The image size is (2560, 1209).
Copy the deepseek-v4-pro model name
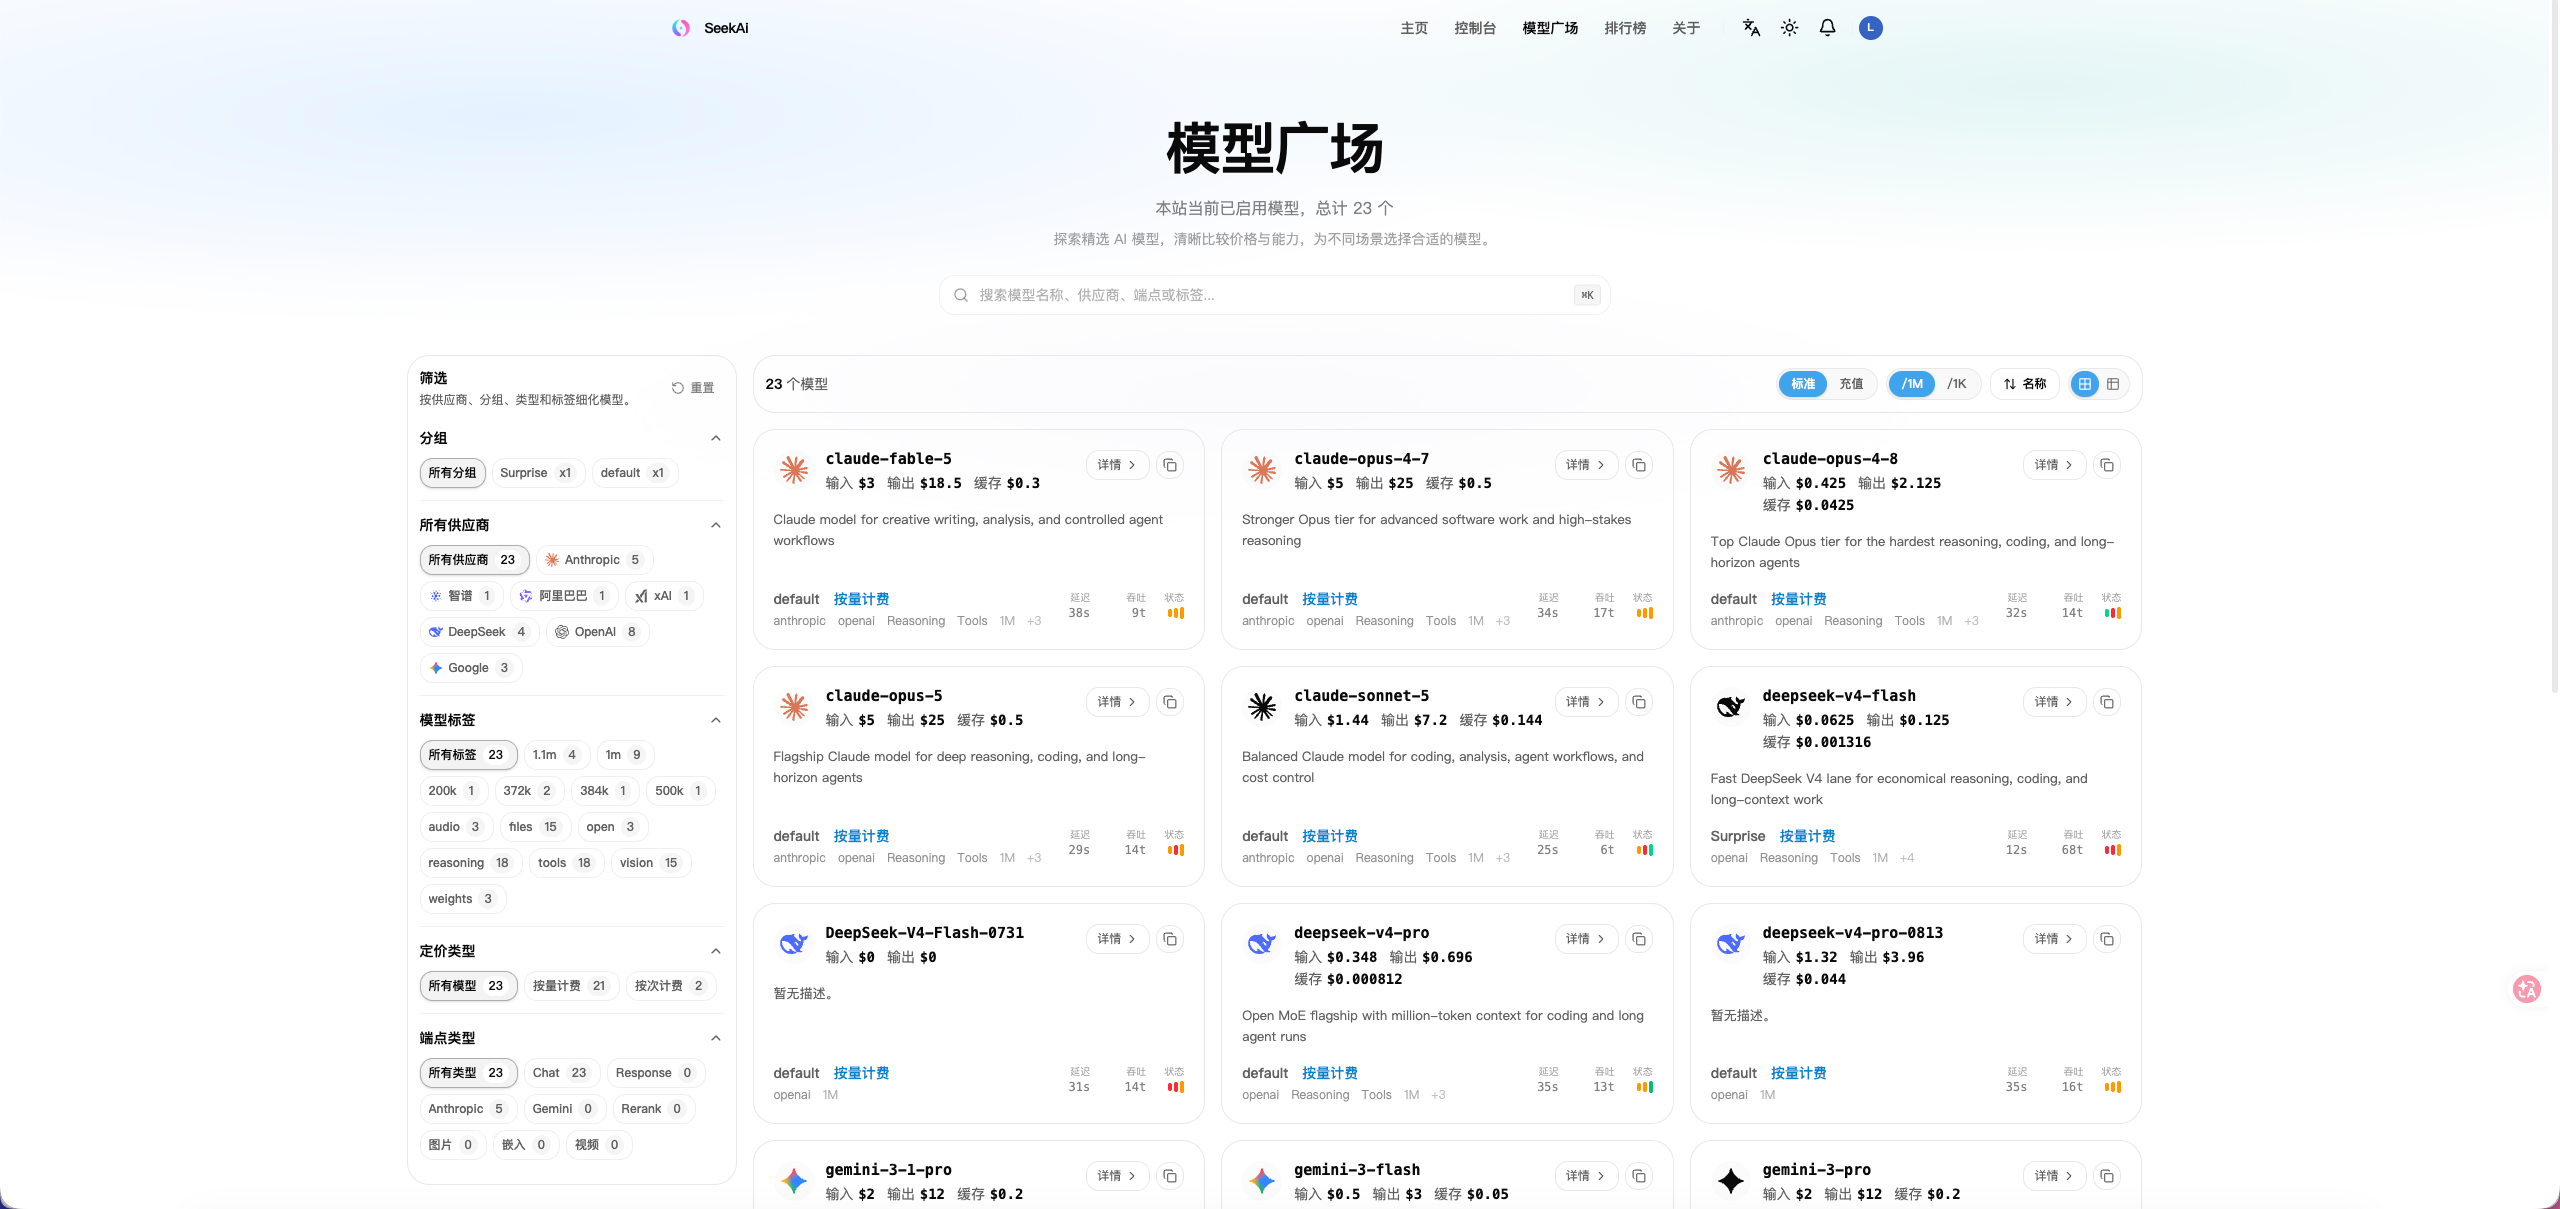(1638, 939)
